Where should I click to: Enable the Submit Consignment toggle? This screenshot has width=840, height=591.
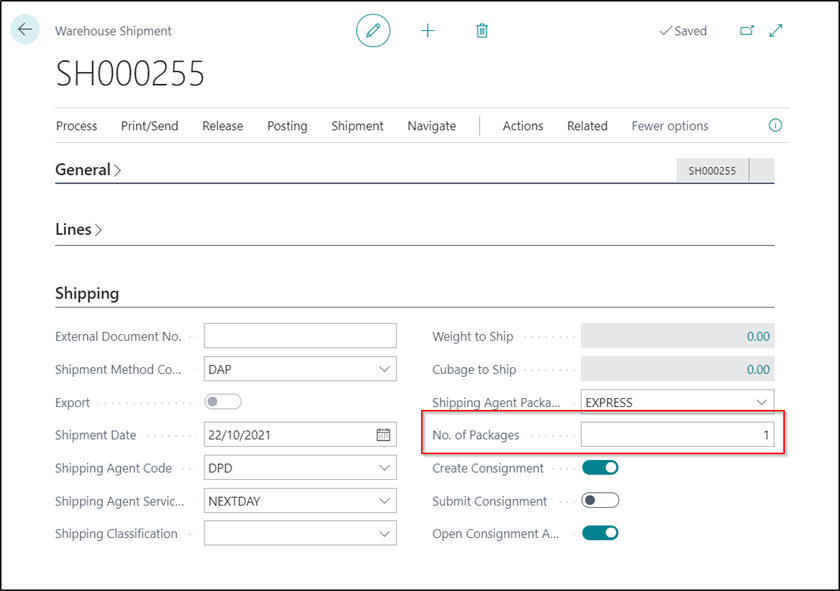pyautogui.click(x=600, y=501)
